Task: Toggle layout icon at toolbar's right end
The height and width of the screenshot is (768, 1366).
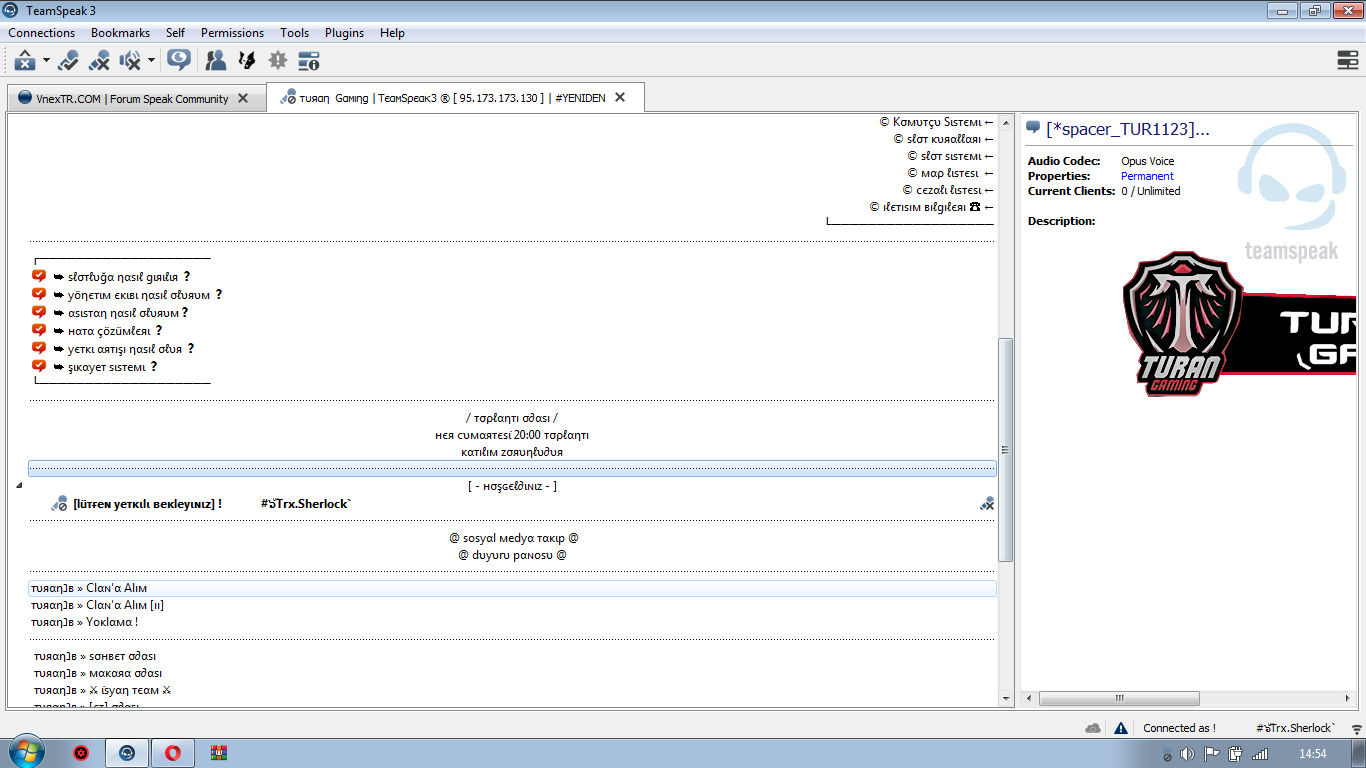Action: (1347, 61)
